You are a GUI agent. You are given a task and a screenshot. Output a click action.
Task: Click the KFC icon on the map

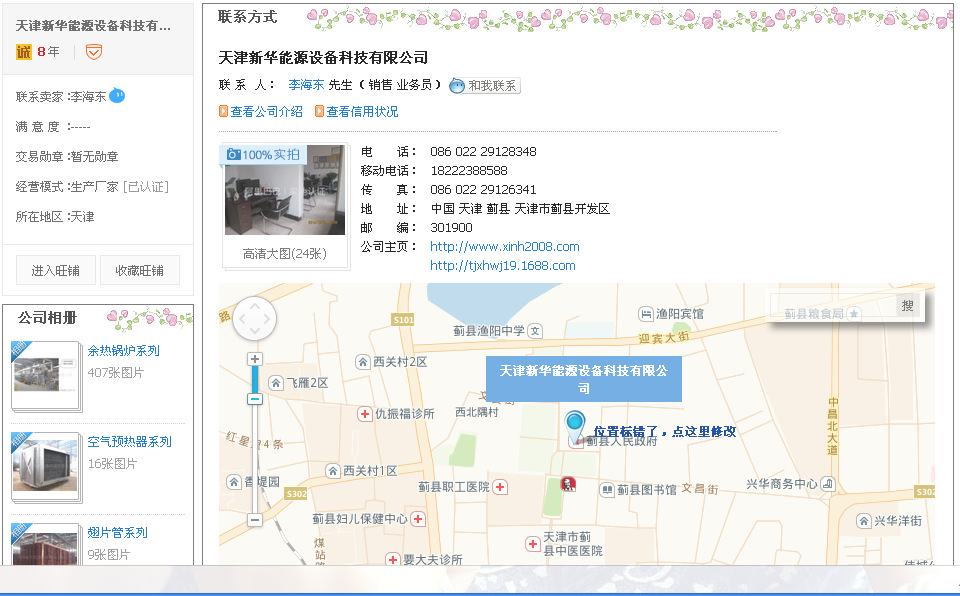[568, 484]
